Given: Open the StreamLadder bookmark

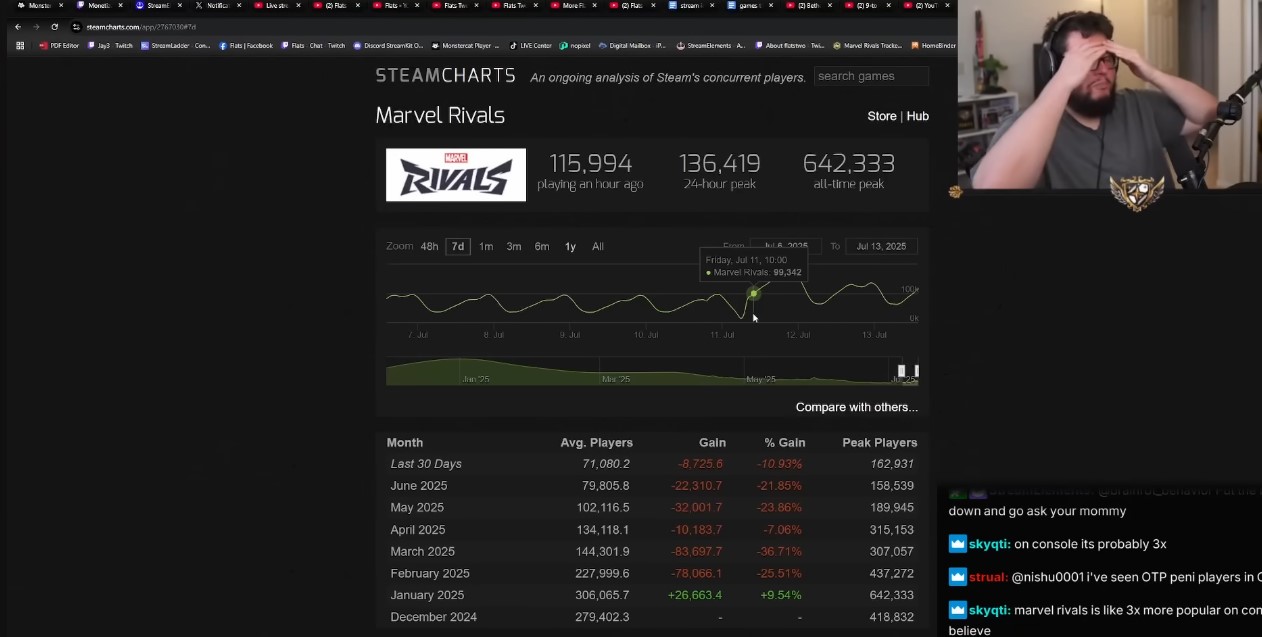Looking at the screenshot, I should click(x=175, y=45).
